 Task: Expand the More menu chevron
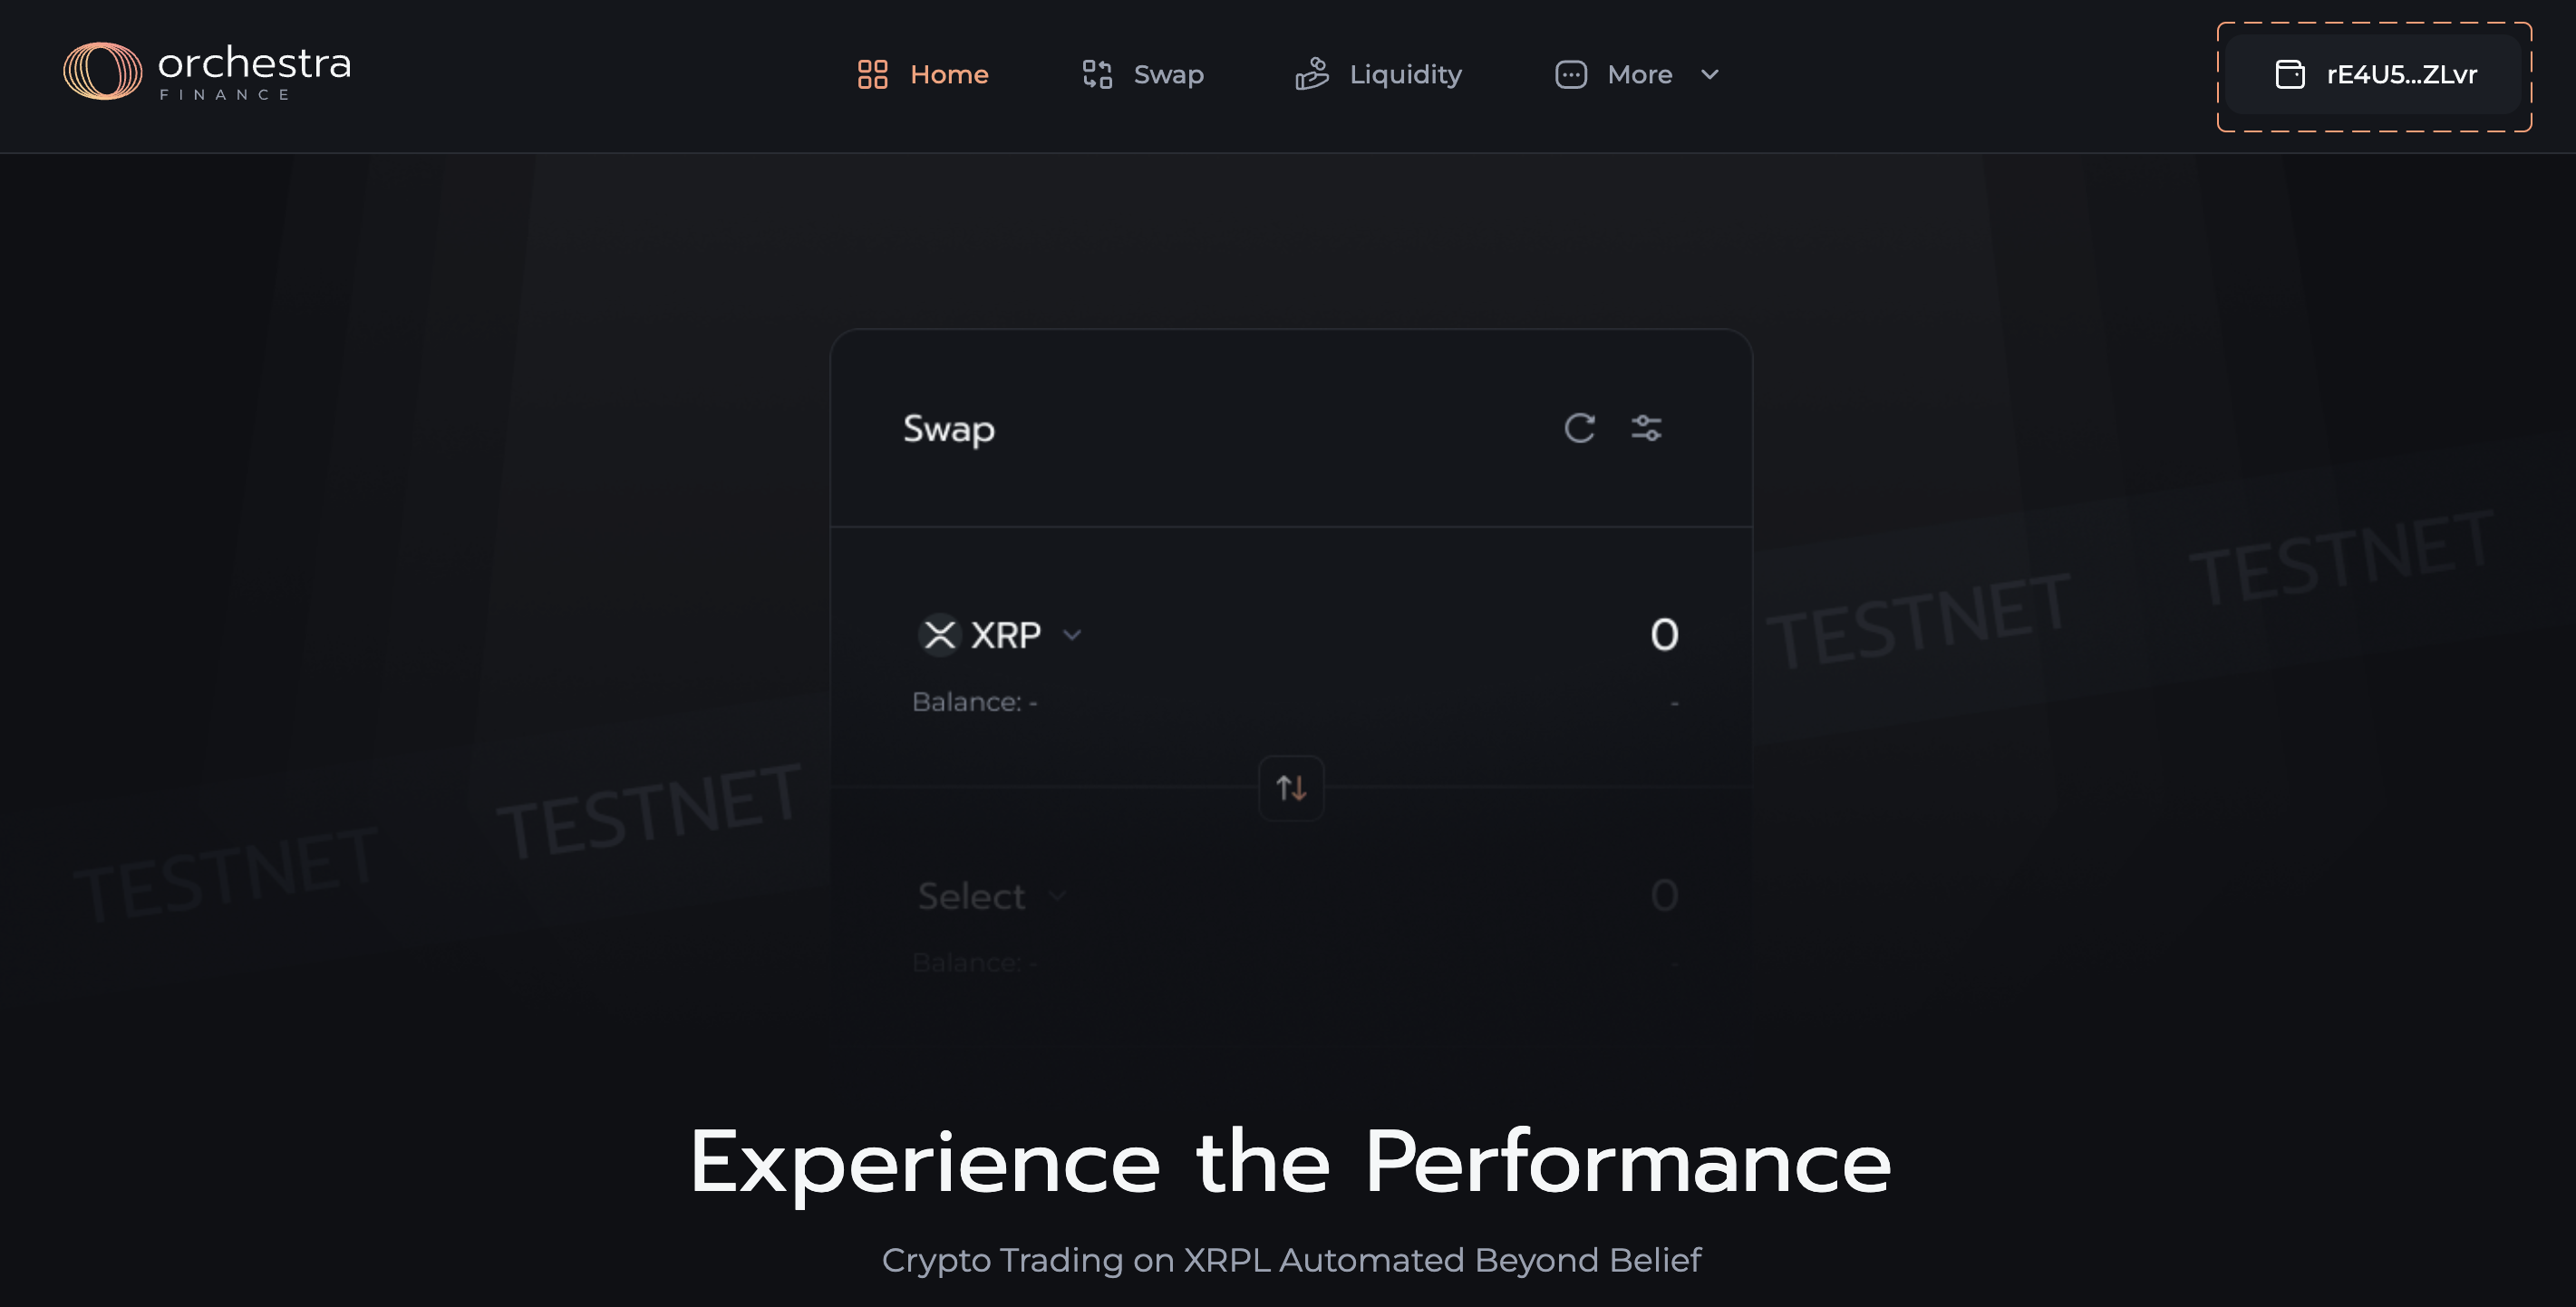point(1710,75)
